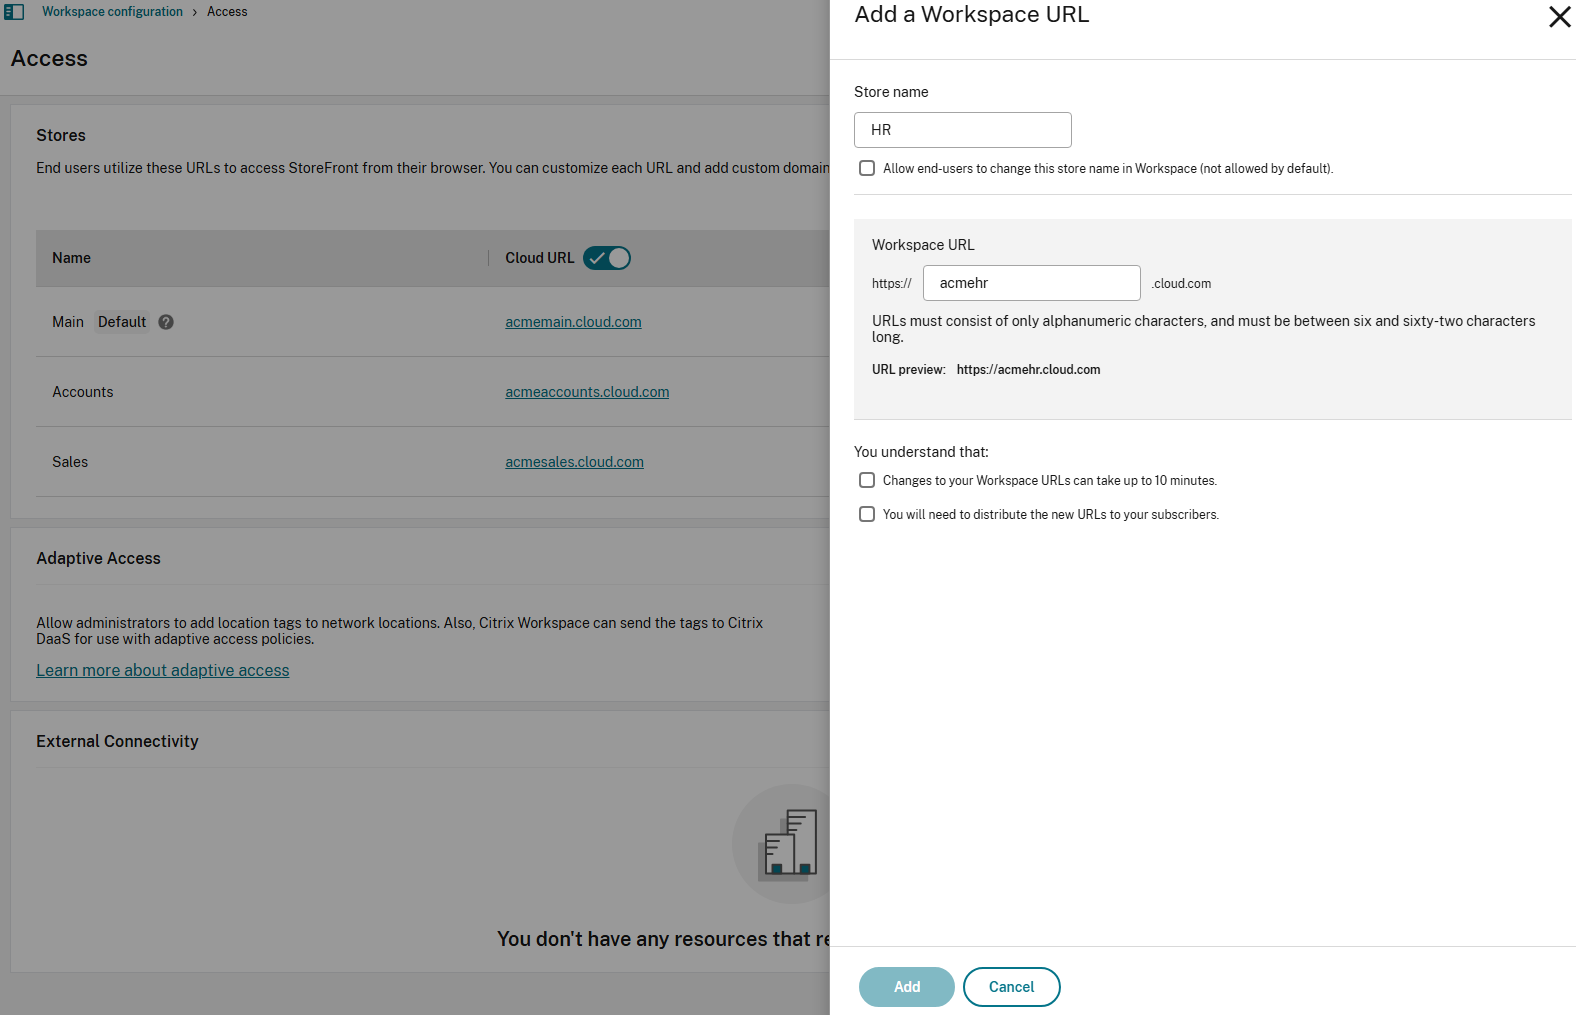1576x1015 pixels.
Task: Click the Access breadcrumb item
Action: [227, 12]
